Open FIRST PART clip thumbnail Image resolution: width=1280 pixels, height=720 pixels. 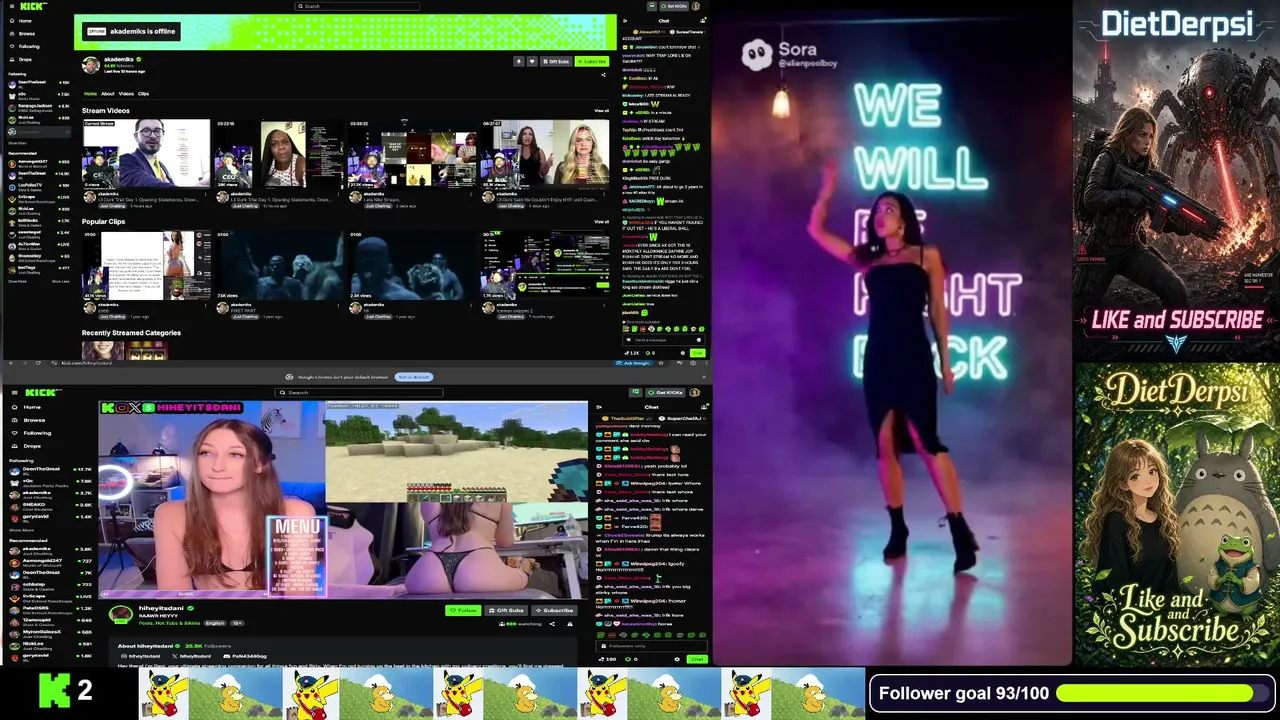click(x=279, y=265)
